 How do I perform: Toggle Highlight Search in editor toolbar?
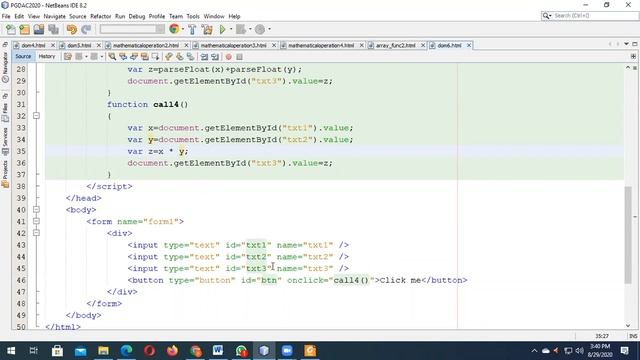coord(144,57)
